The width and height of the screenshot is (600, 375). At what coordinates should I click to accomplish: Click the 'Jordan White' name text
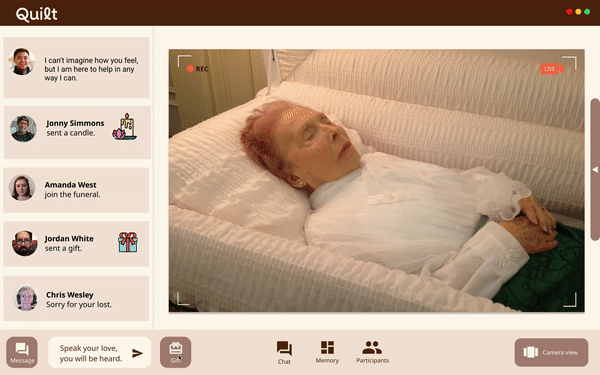[x=69, y=239]
